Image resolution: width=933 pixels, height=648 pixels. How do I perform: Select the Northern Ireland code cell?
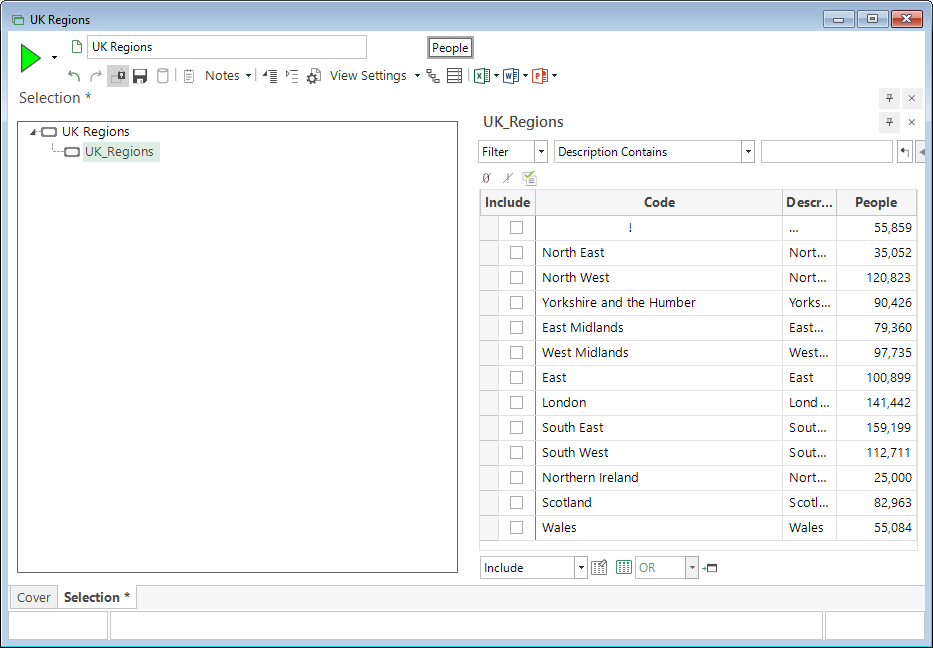pyautogui.click(x=659, y=477)
